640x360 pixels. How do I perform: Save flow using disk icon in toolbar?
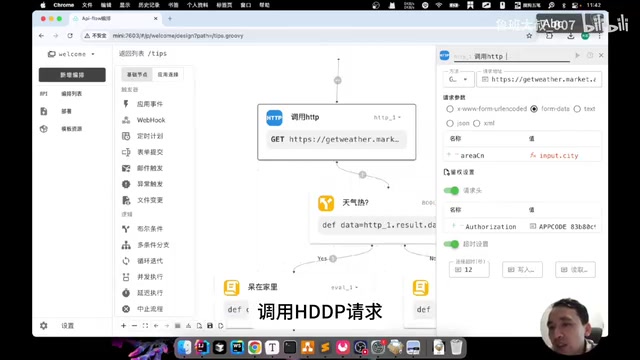[x=210, y=326]
